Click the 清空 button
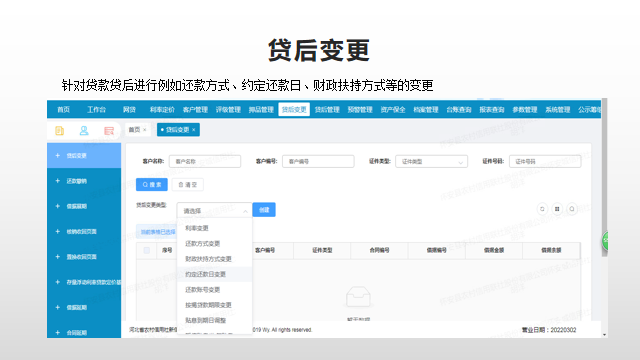This screenshot has width=640, height=360. point(188,184)
